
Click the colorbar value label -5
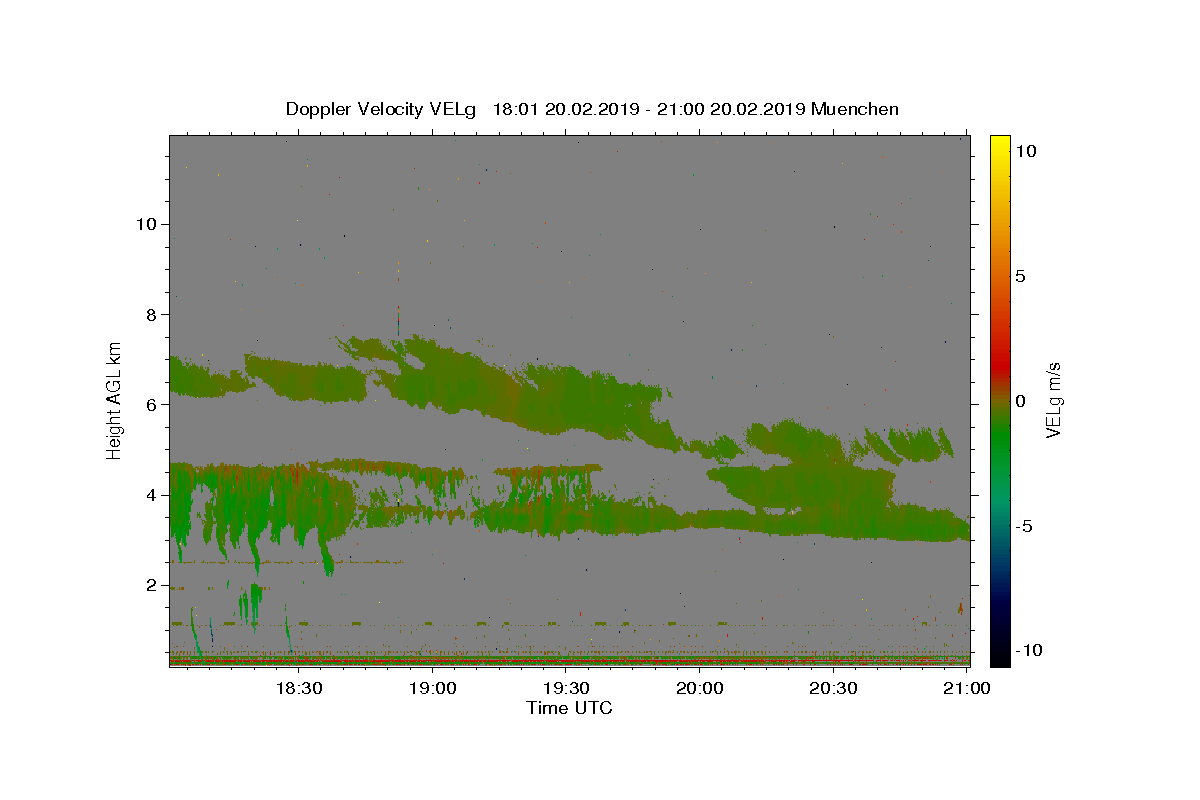pyautogui.click(x=1023, y=526)
